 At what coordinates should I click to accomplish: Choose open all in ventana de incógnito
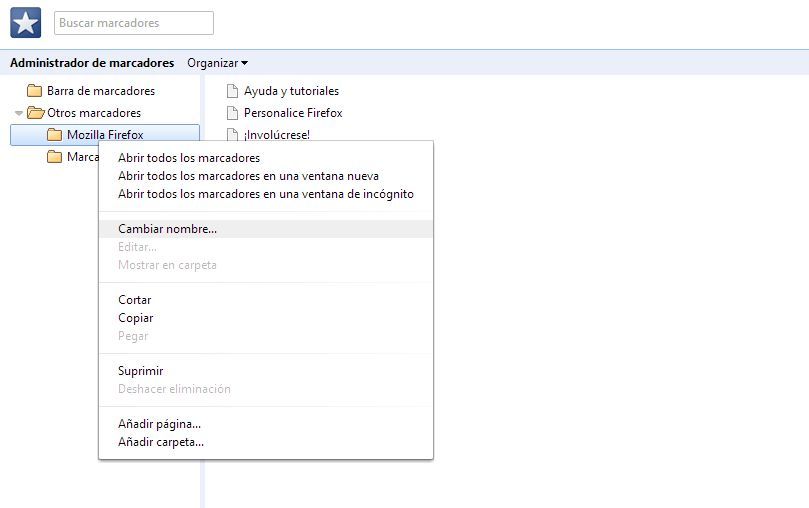pos(266,194)
